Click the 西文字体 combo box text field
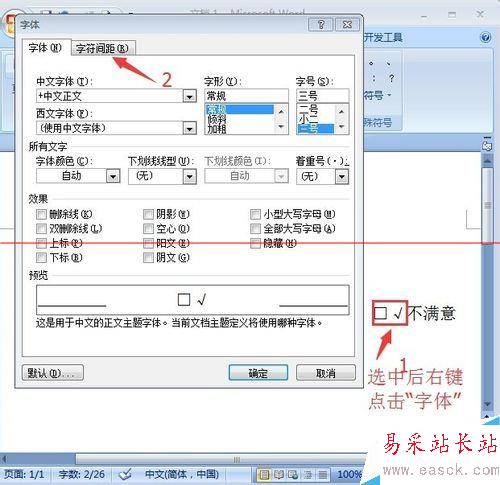This screenshot has width=500, height=485. pyautogui.click(x=110, y=128)
